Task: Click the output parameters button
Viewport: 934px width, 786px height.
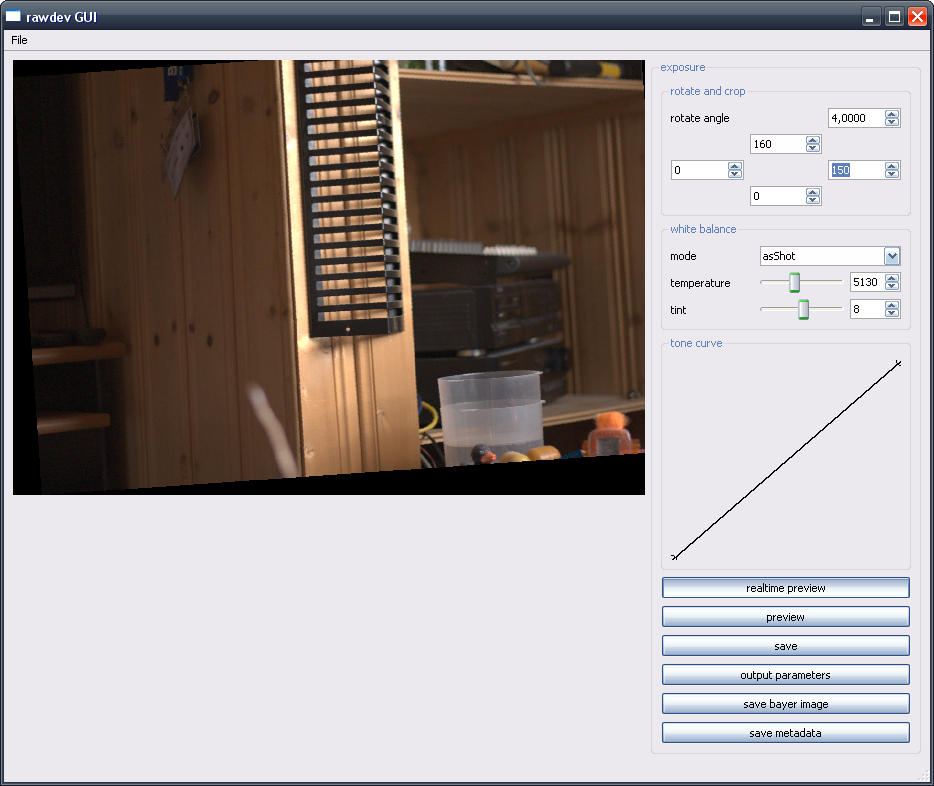Action: pos(785,675)
